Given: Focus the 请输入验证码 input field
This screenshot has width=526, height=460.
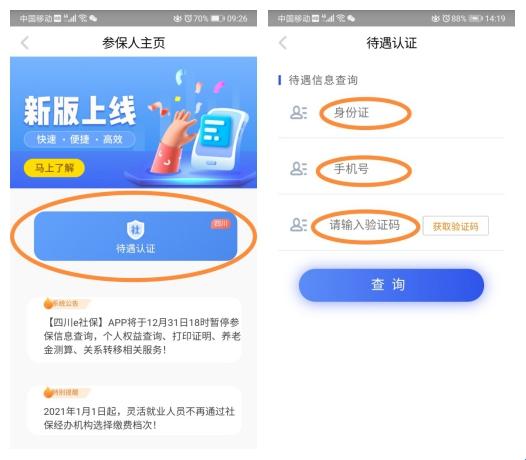Looking at the screenshot, I should click(365, 225).
